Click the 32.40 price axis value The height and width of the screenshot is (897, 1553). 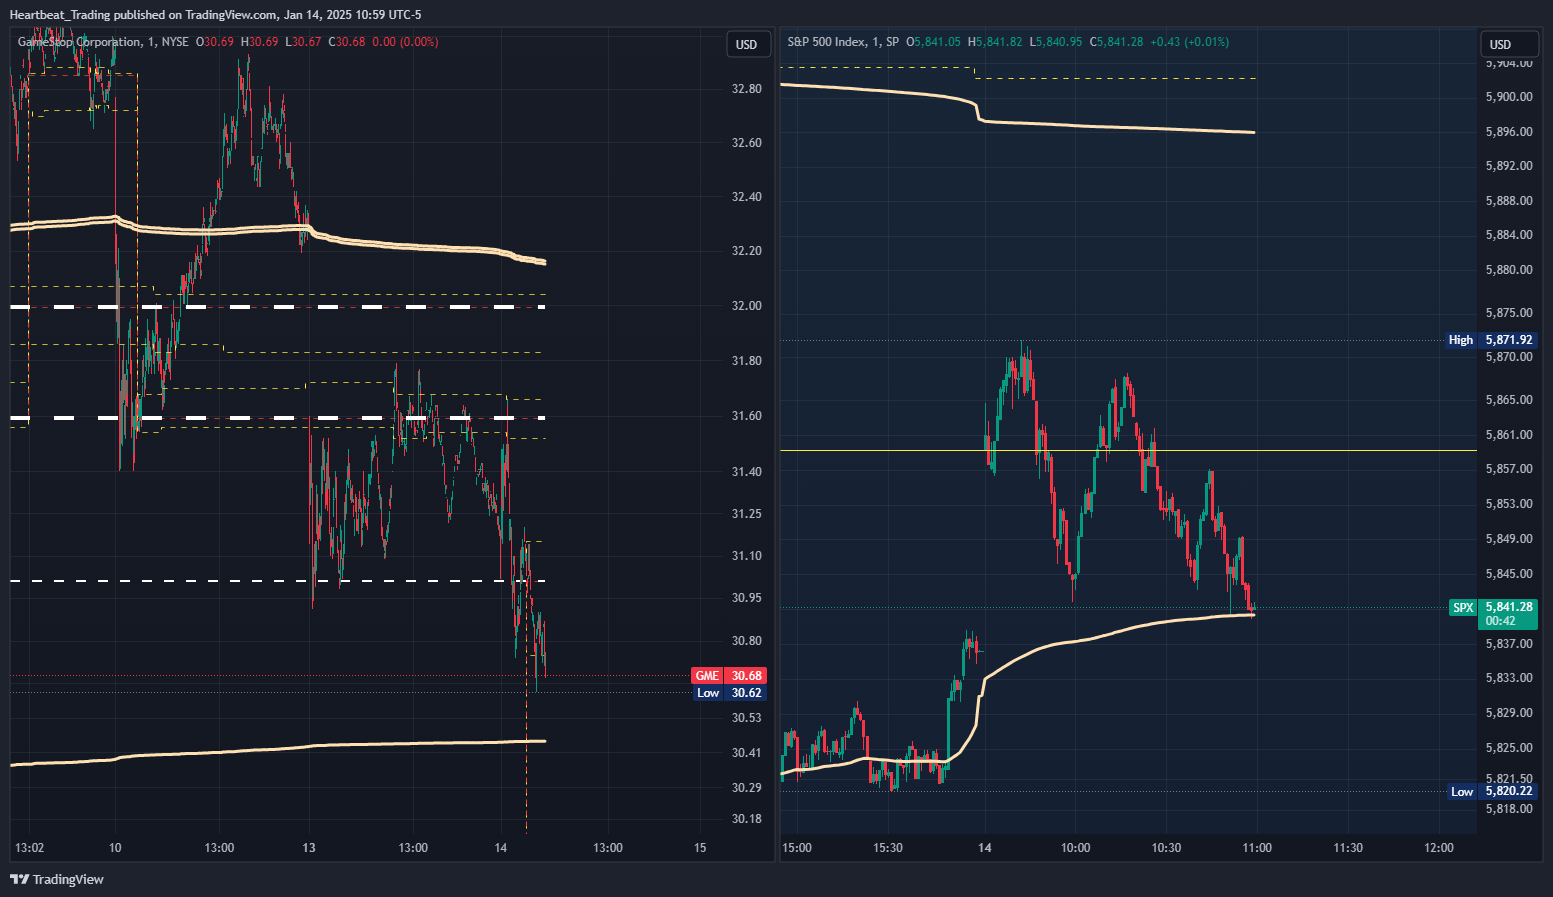tap(747, 197)
